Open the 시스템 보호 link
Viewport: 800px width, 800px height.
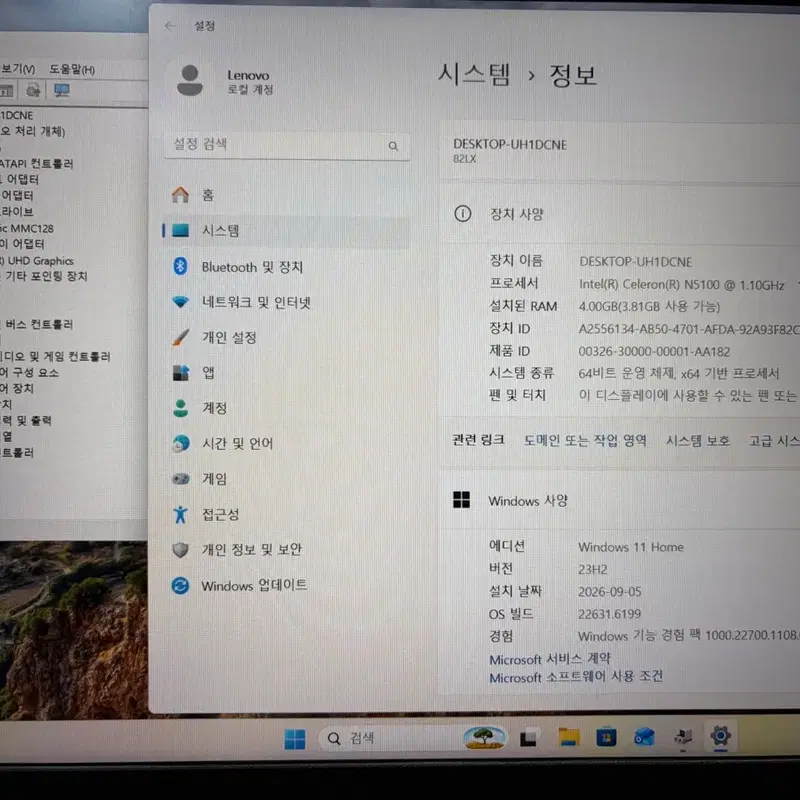697,441
